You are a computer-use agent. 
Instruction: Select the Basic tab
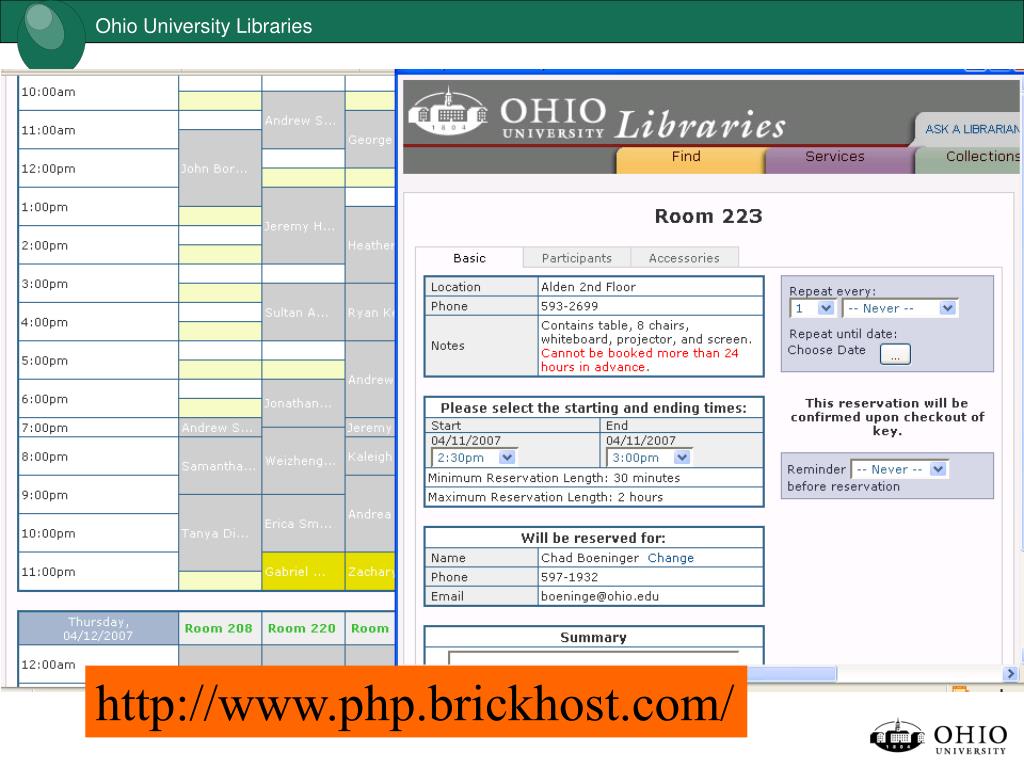coord(469,258)
